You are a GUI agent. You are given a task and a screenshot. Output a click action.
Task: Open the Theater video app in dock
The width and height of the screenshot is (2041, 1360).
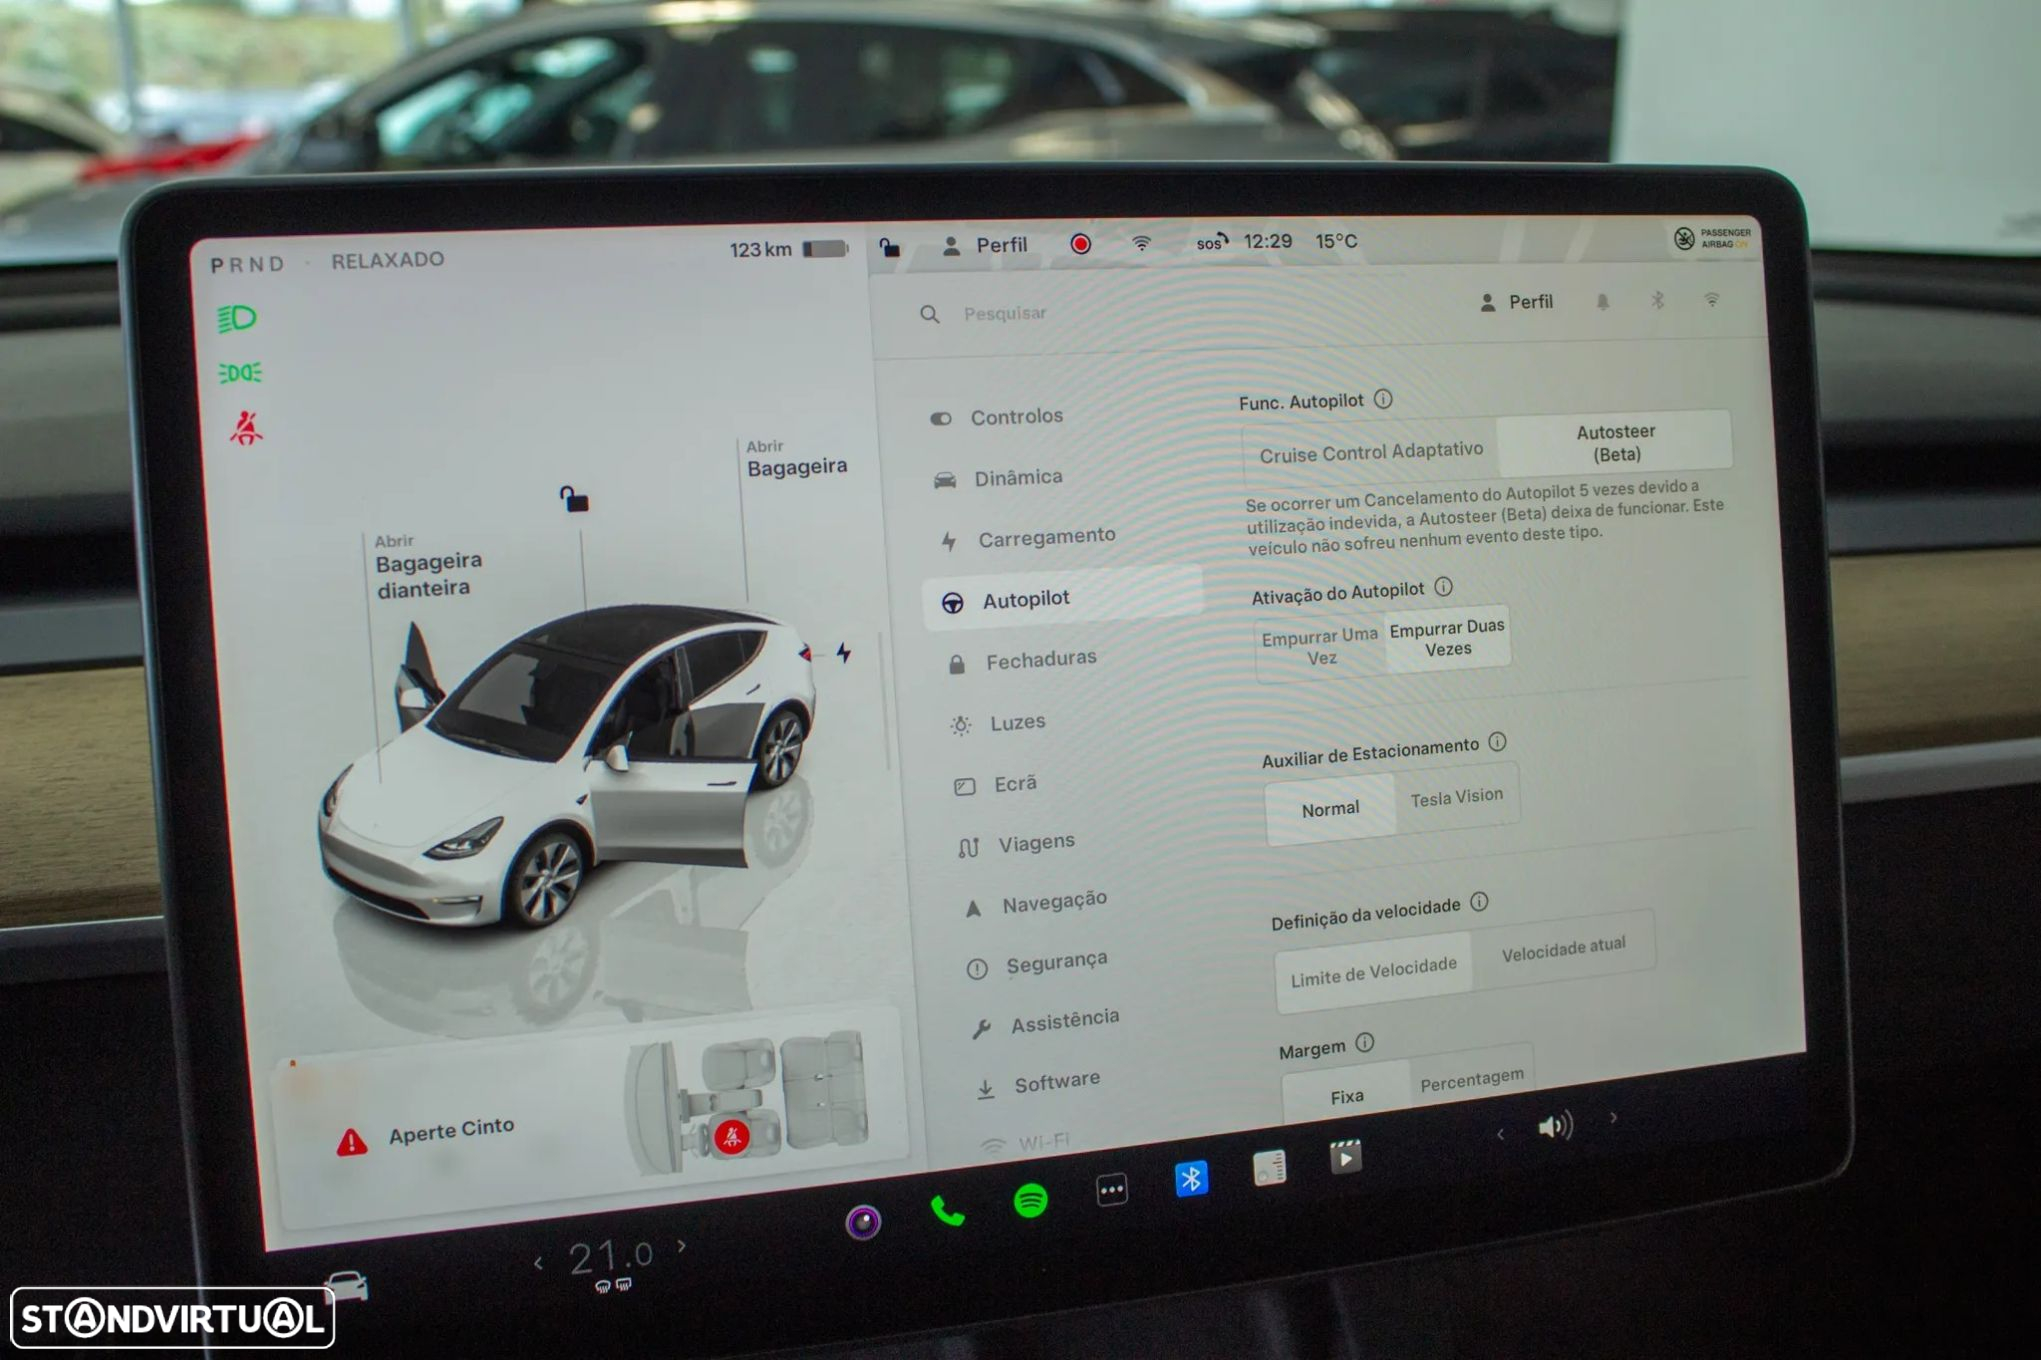(x=1346, y=1157)
